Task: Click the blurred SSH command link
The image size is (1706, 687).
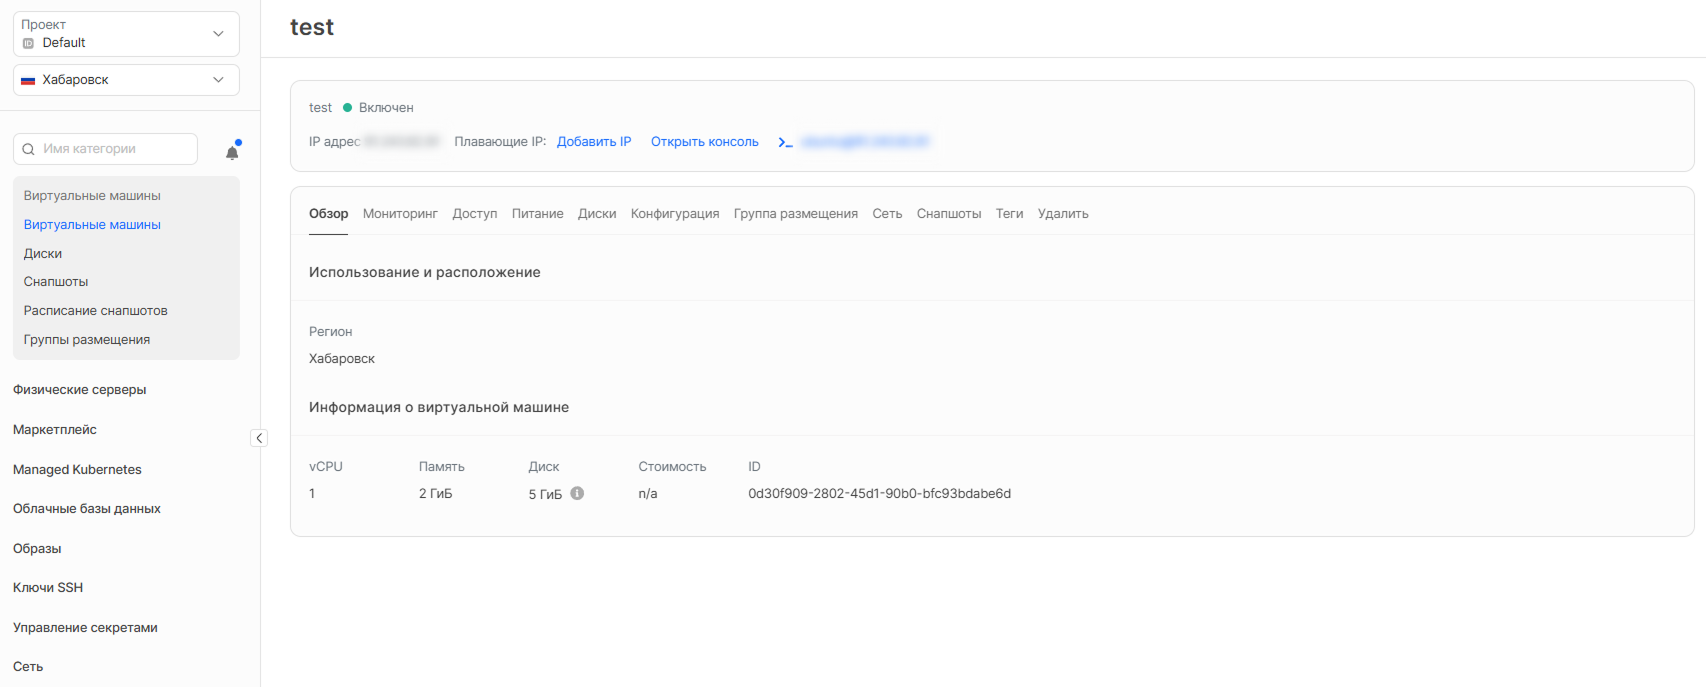Action: [x=866, y=142]
